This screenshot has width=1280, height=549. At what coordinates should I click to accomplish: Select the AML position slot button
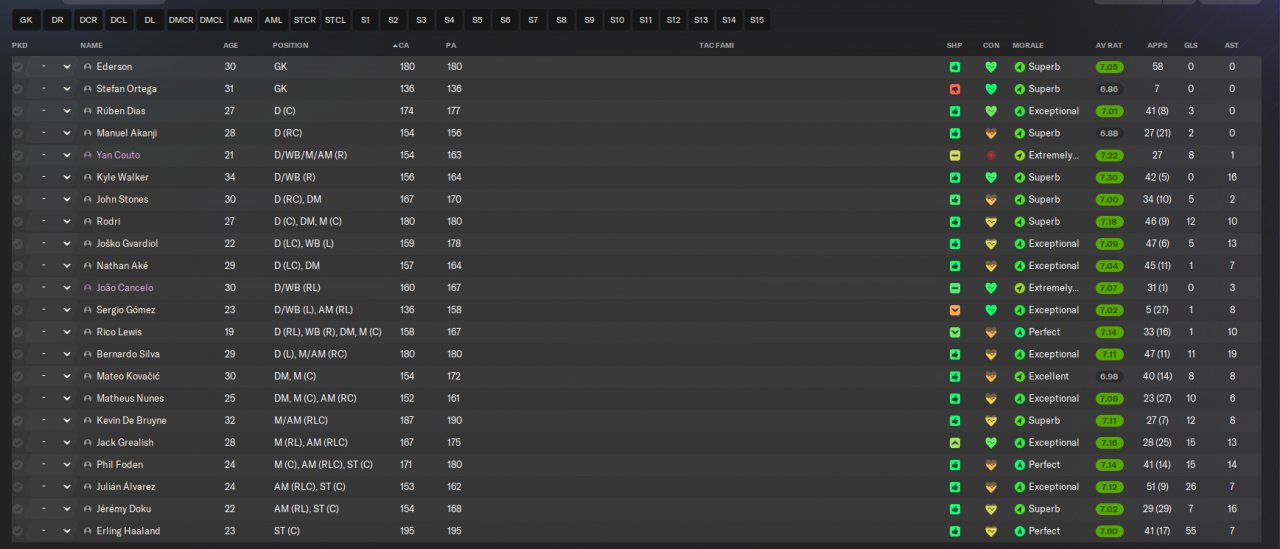tap(274, 20)
